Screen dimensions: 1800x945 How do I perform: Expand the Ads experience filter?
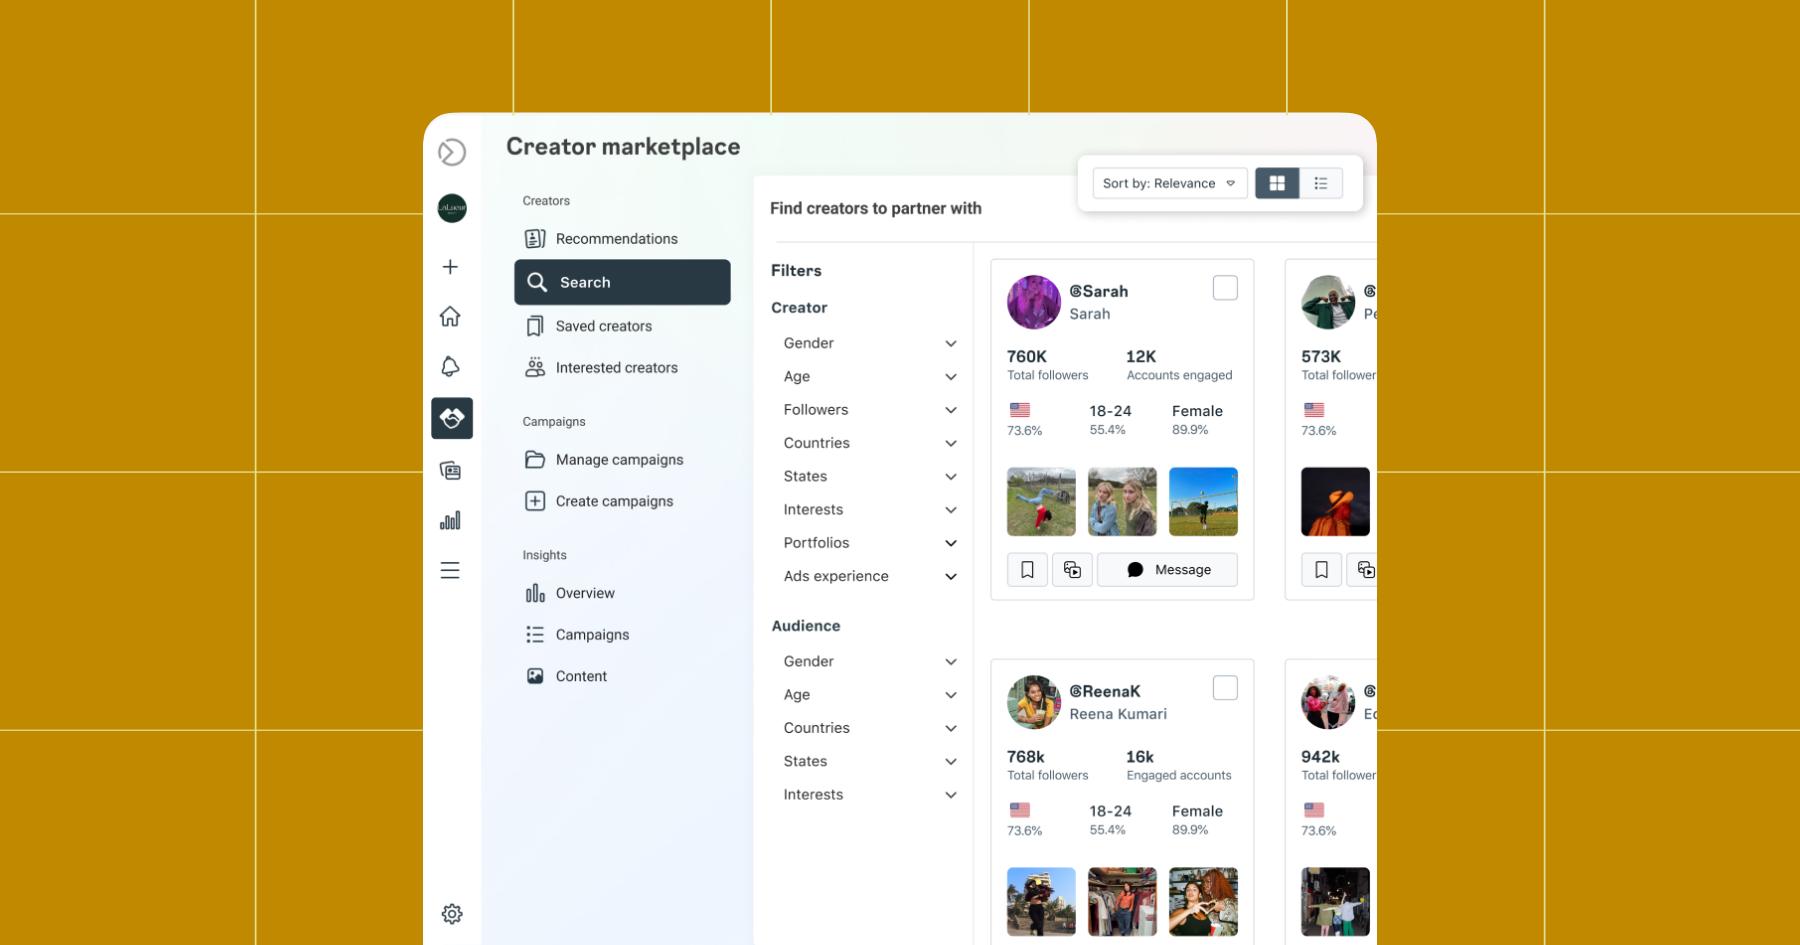coord(870,576)
